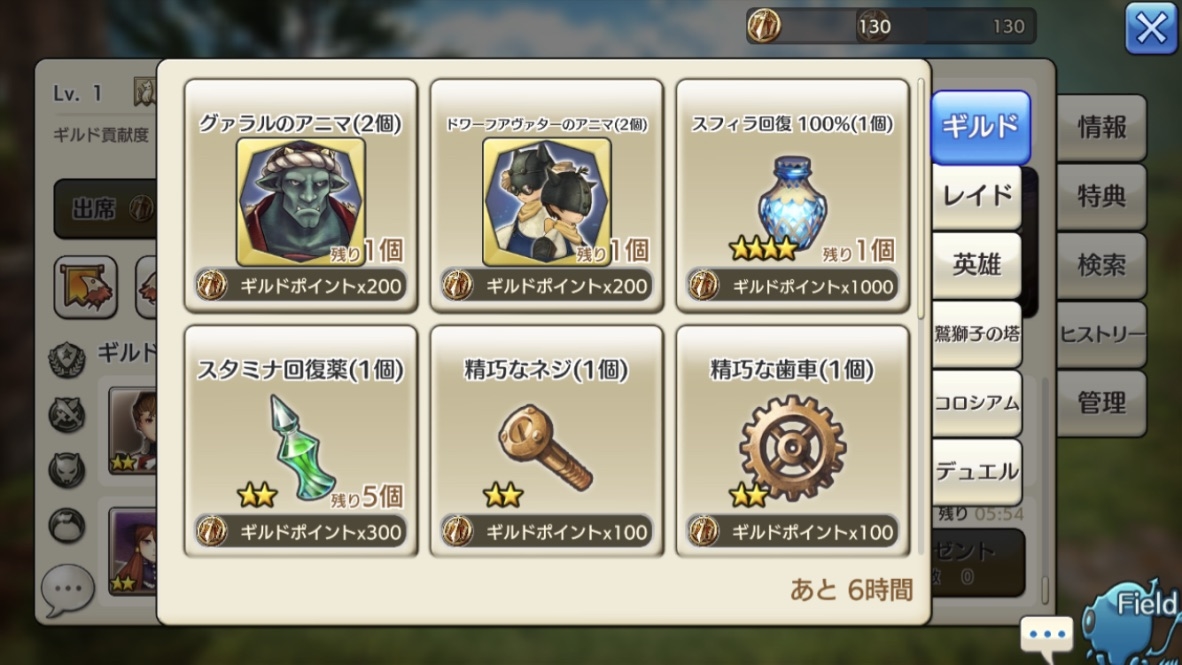This screenshot has width=1182, height=665.
Task: Open the レイド tab
Action: click(977, 197)
